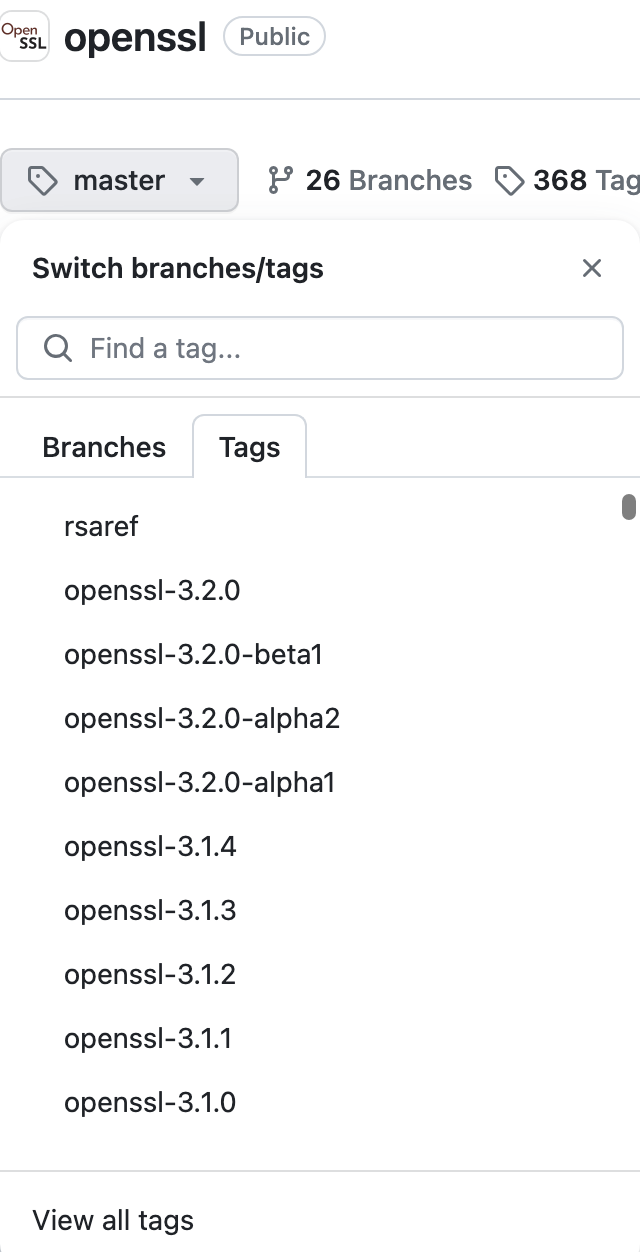
Task: Click inside the Find a tag search box
Action: click(320, 348)
